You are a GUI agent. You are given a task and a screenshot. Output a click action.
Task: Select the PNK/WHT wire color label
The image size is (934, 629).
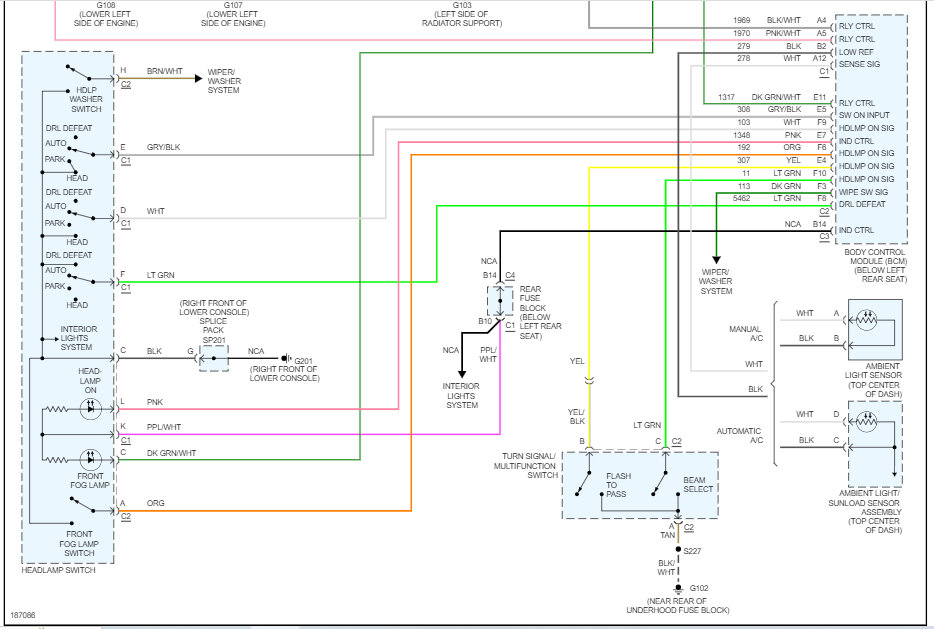[x=783, y=33]
